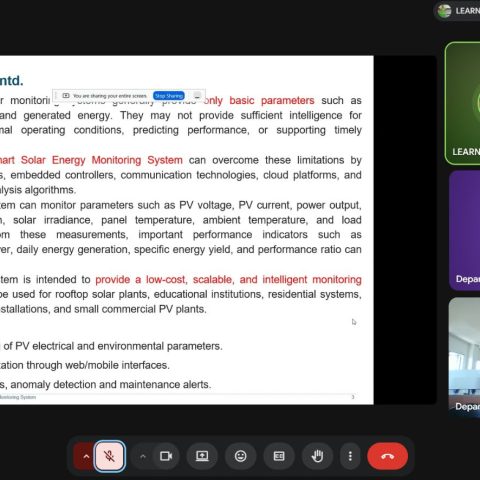Click the 'through web/mobile interfaces' line
This screenshot has width=480, height=480.
tap(98, 365)
